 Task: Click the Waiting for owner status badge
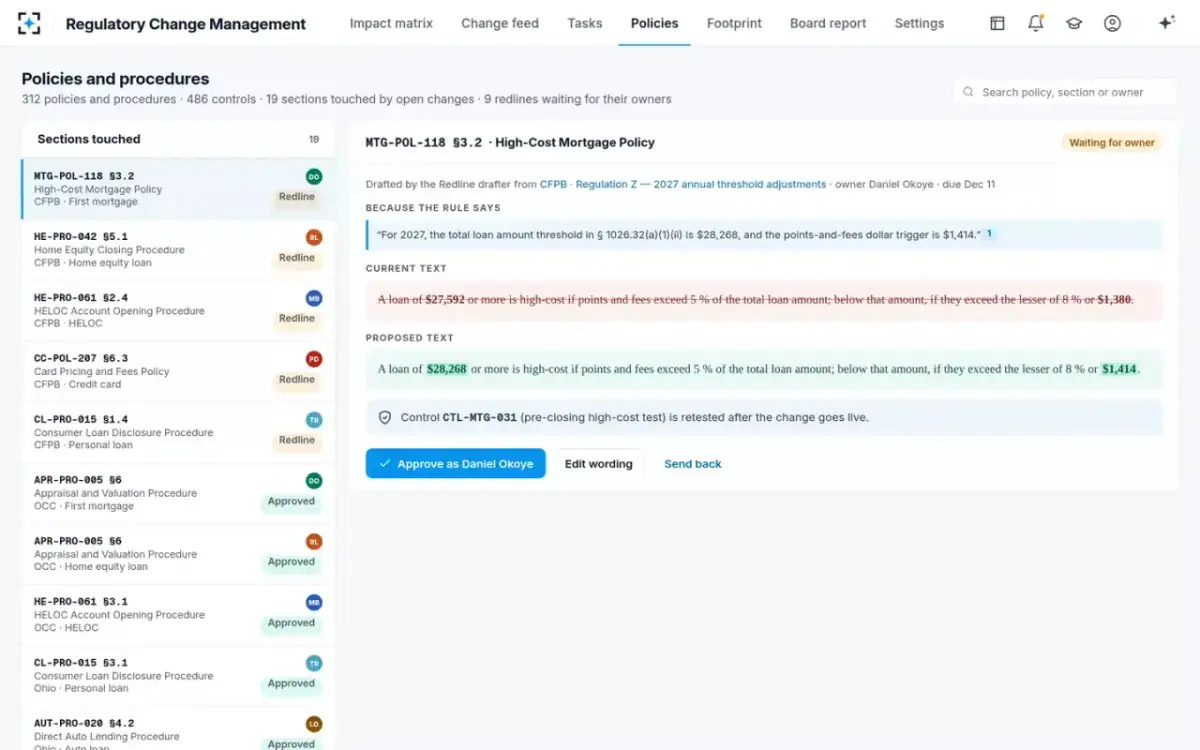[1112, 143]
